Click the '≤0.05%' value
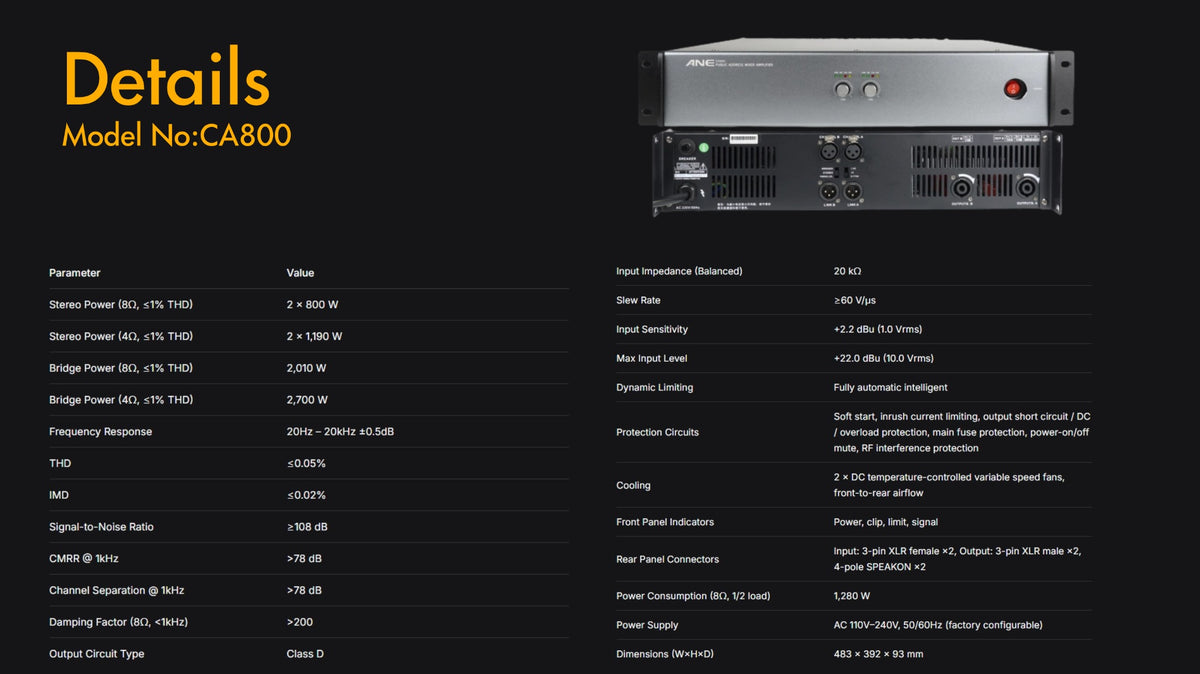Viewport: 1200px width, 674px height. (x=306, y=464)
